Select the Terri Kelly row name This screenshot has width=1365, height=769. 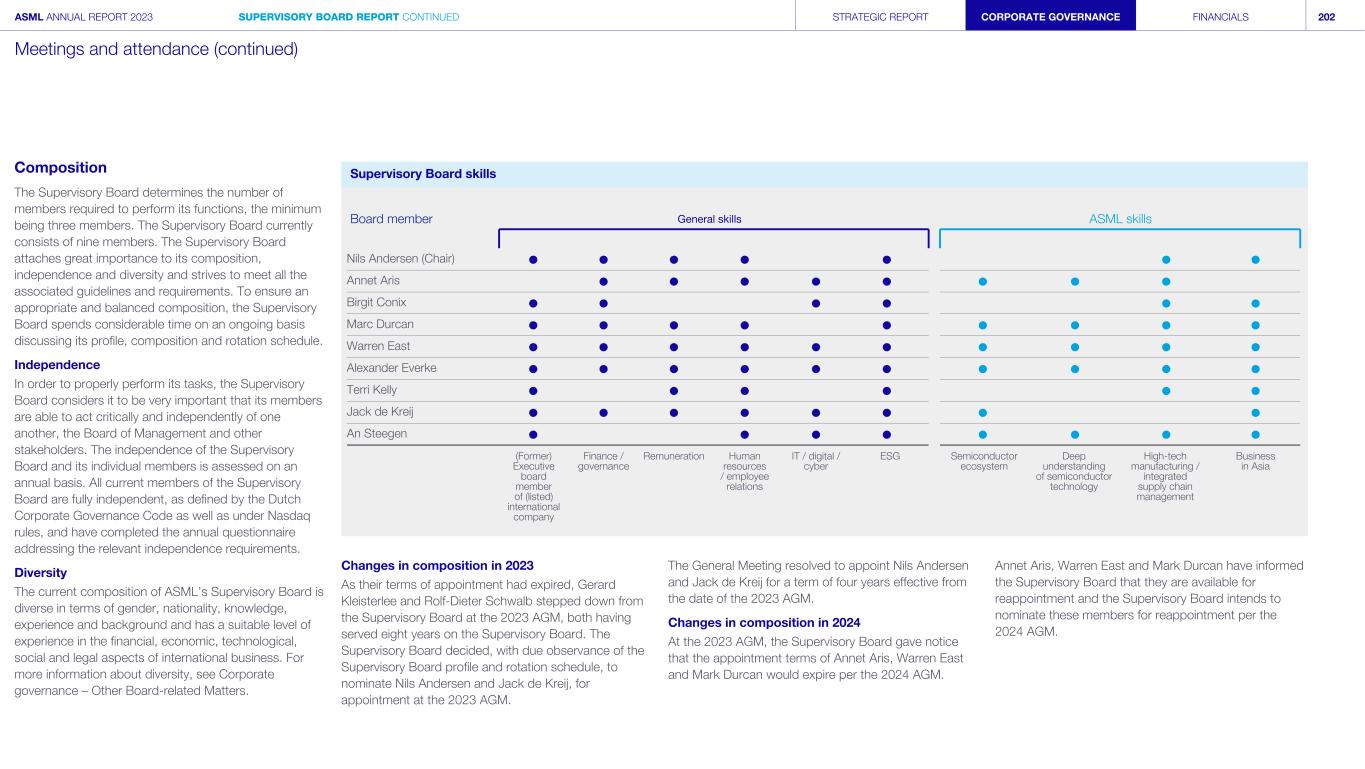(x=372, y=390)
